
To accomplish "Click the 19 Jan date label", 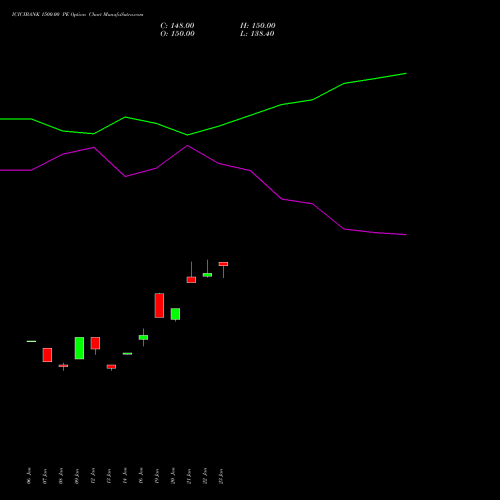I will (157, 476).
